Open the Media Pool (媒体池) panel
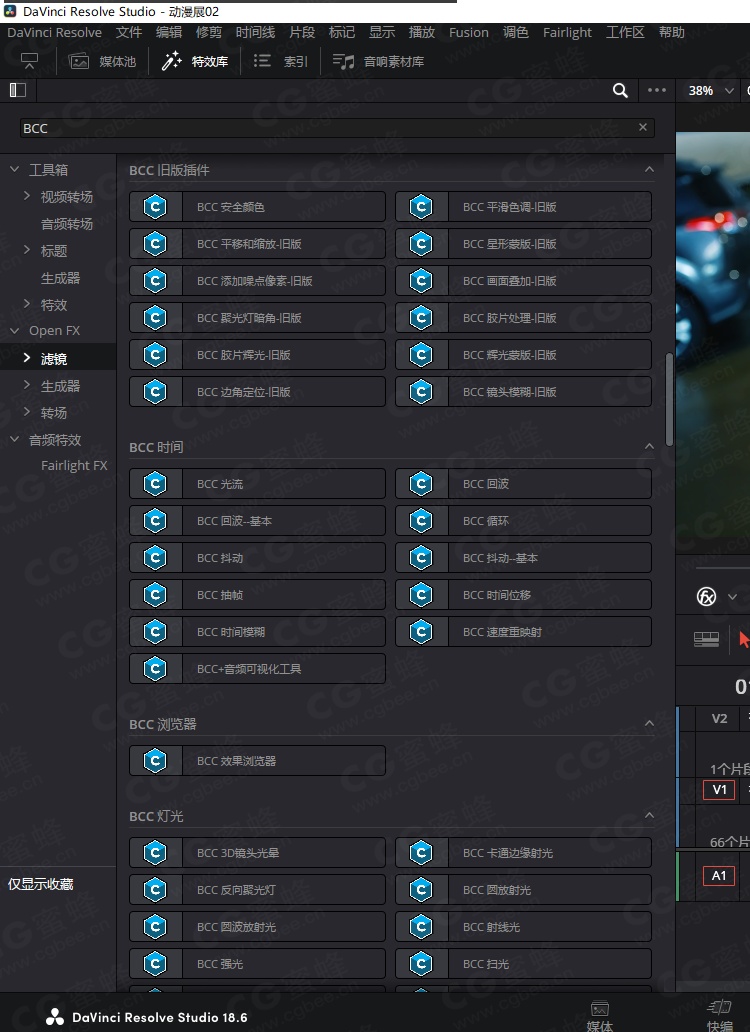Screen dimensions: 750x1032 click(102, 62)
